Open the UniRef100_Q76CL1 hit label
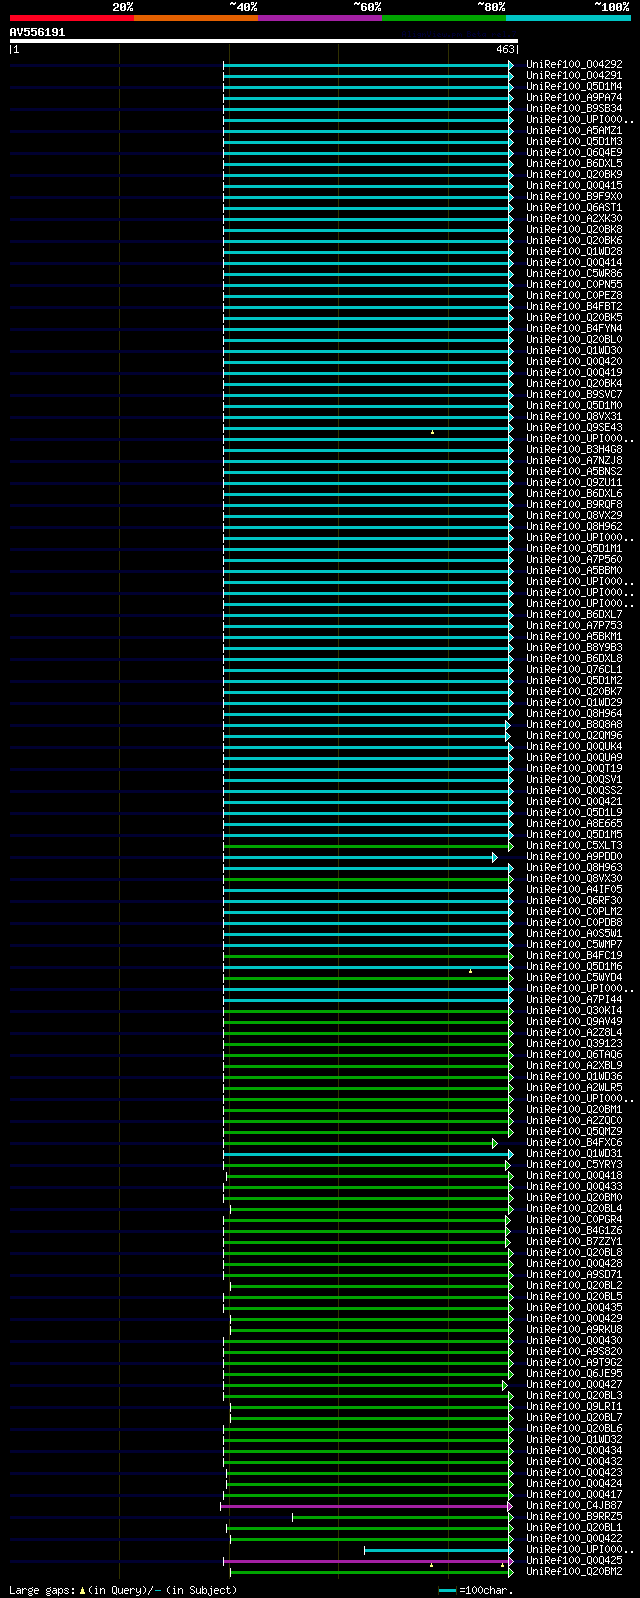 tap(574, 670)
